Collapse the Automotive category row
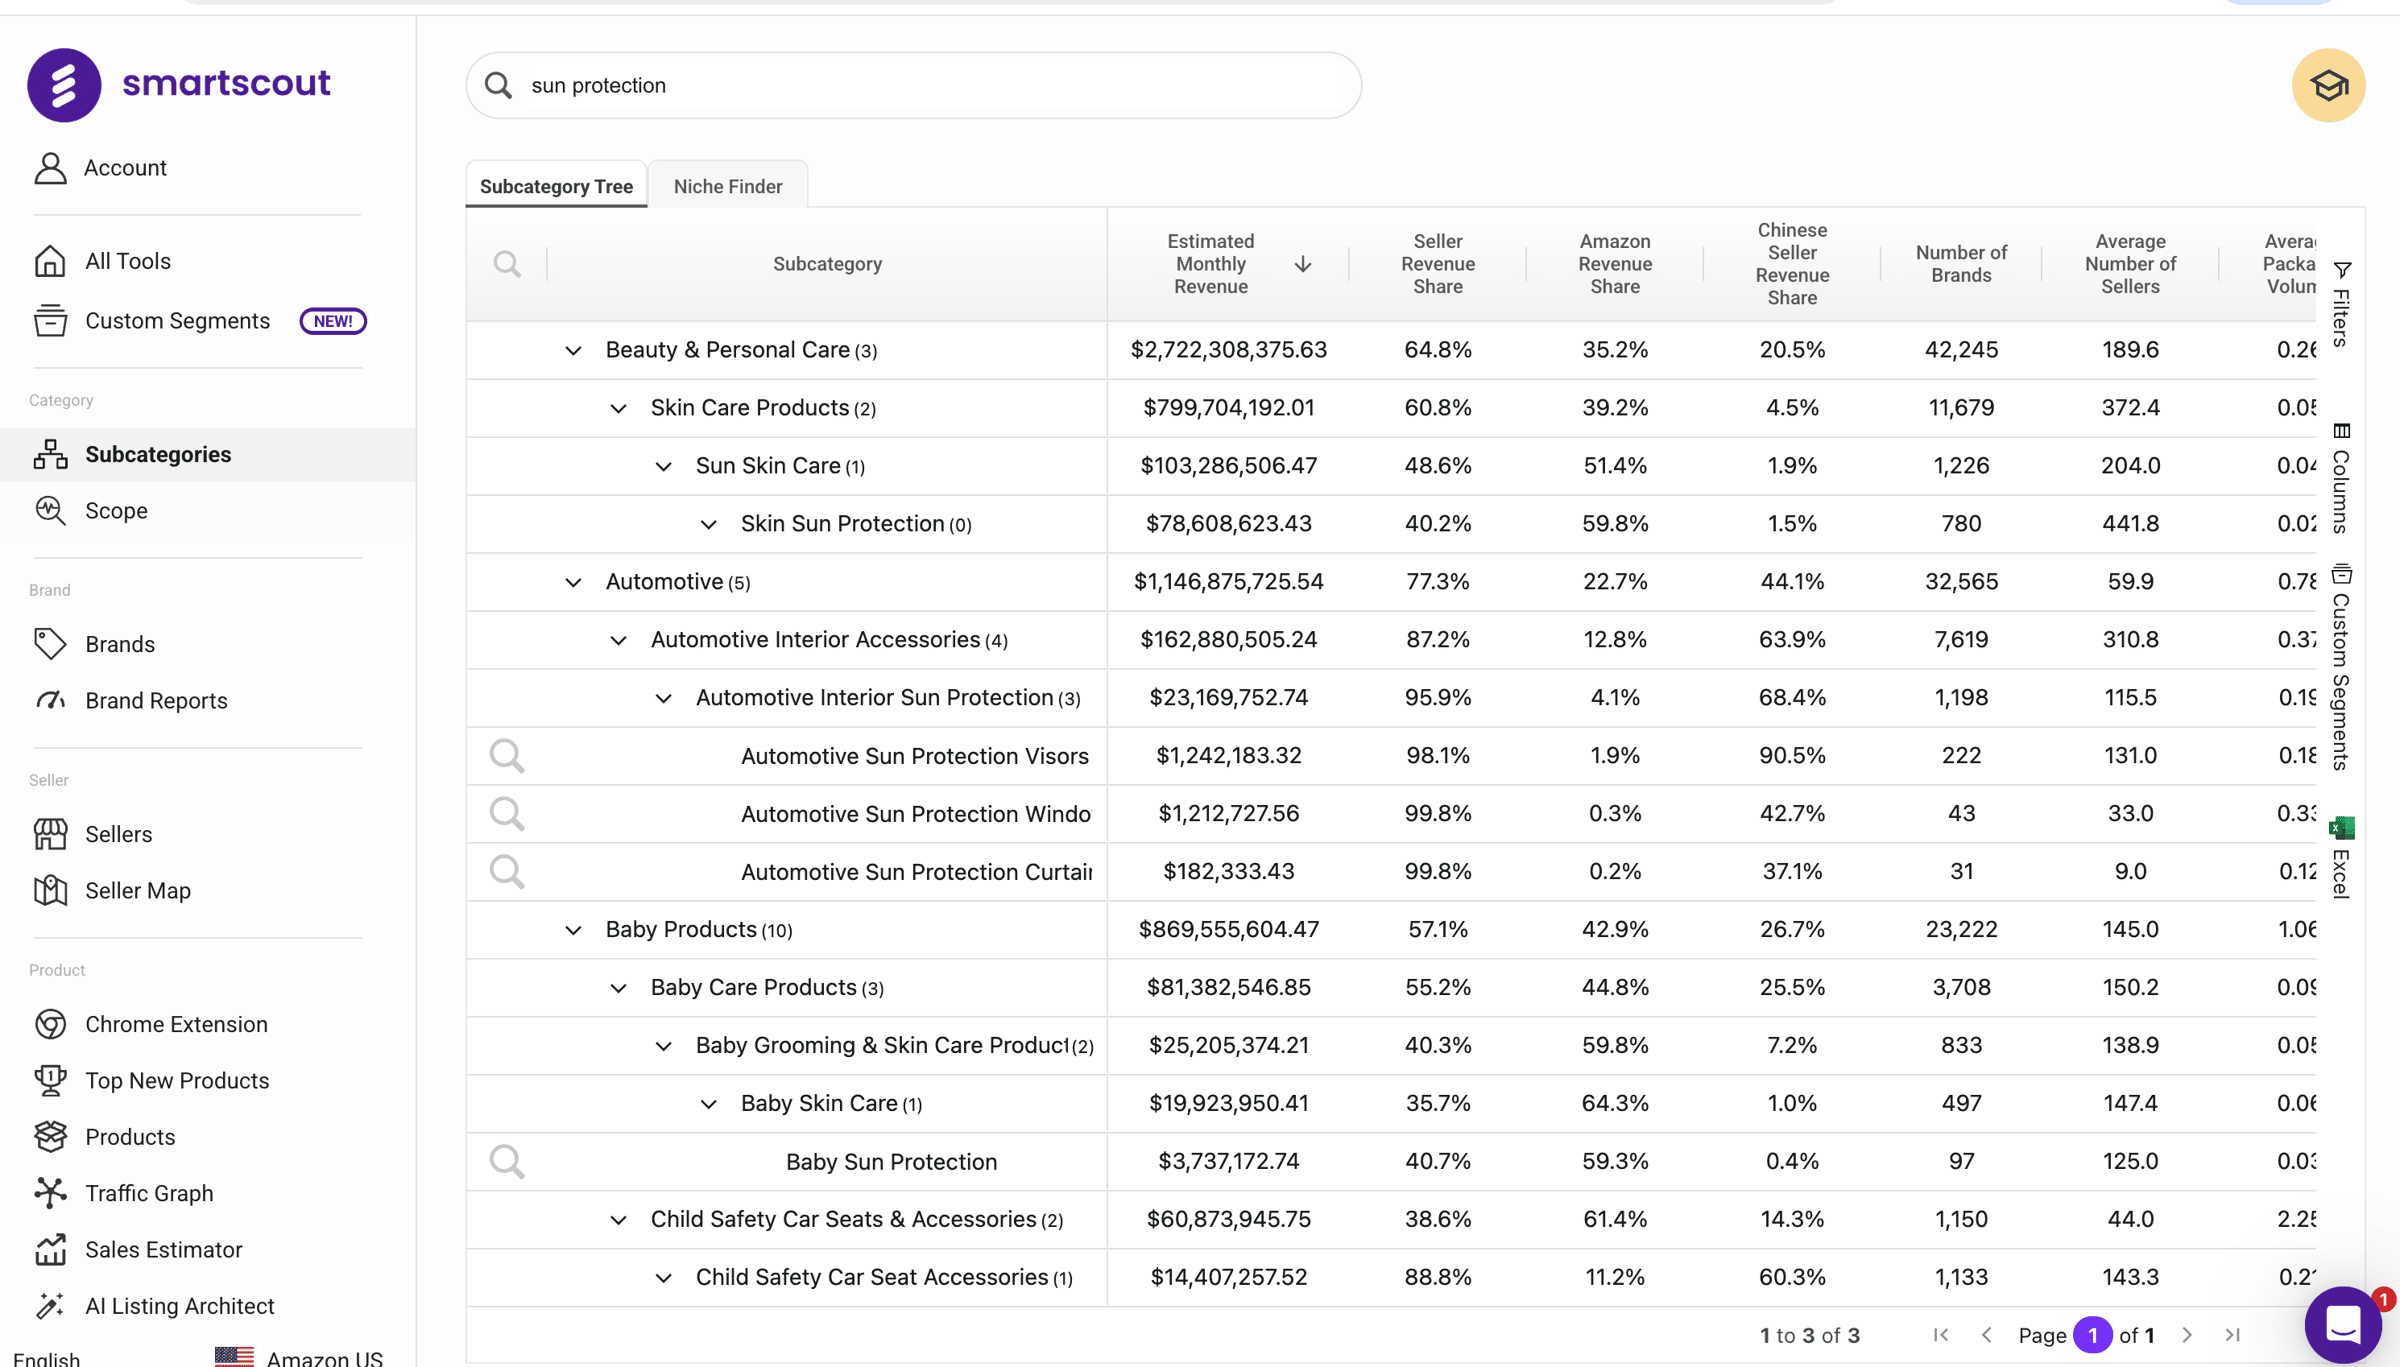This screenshot has width=2400, height=1367. pyautogui.click(x=573, y=582)
